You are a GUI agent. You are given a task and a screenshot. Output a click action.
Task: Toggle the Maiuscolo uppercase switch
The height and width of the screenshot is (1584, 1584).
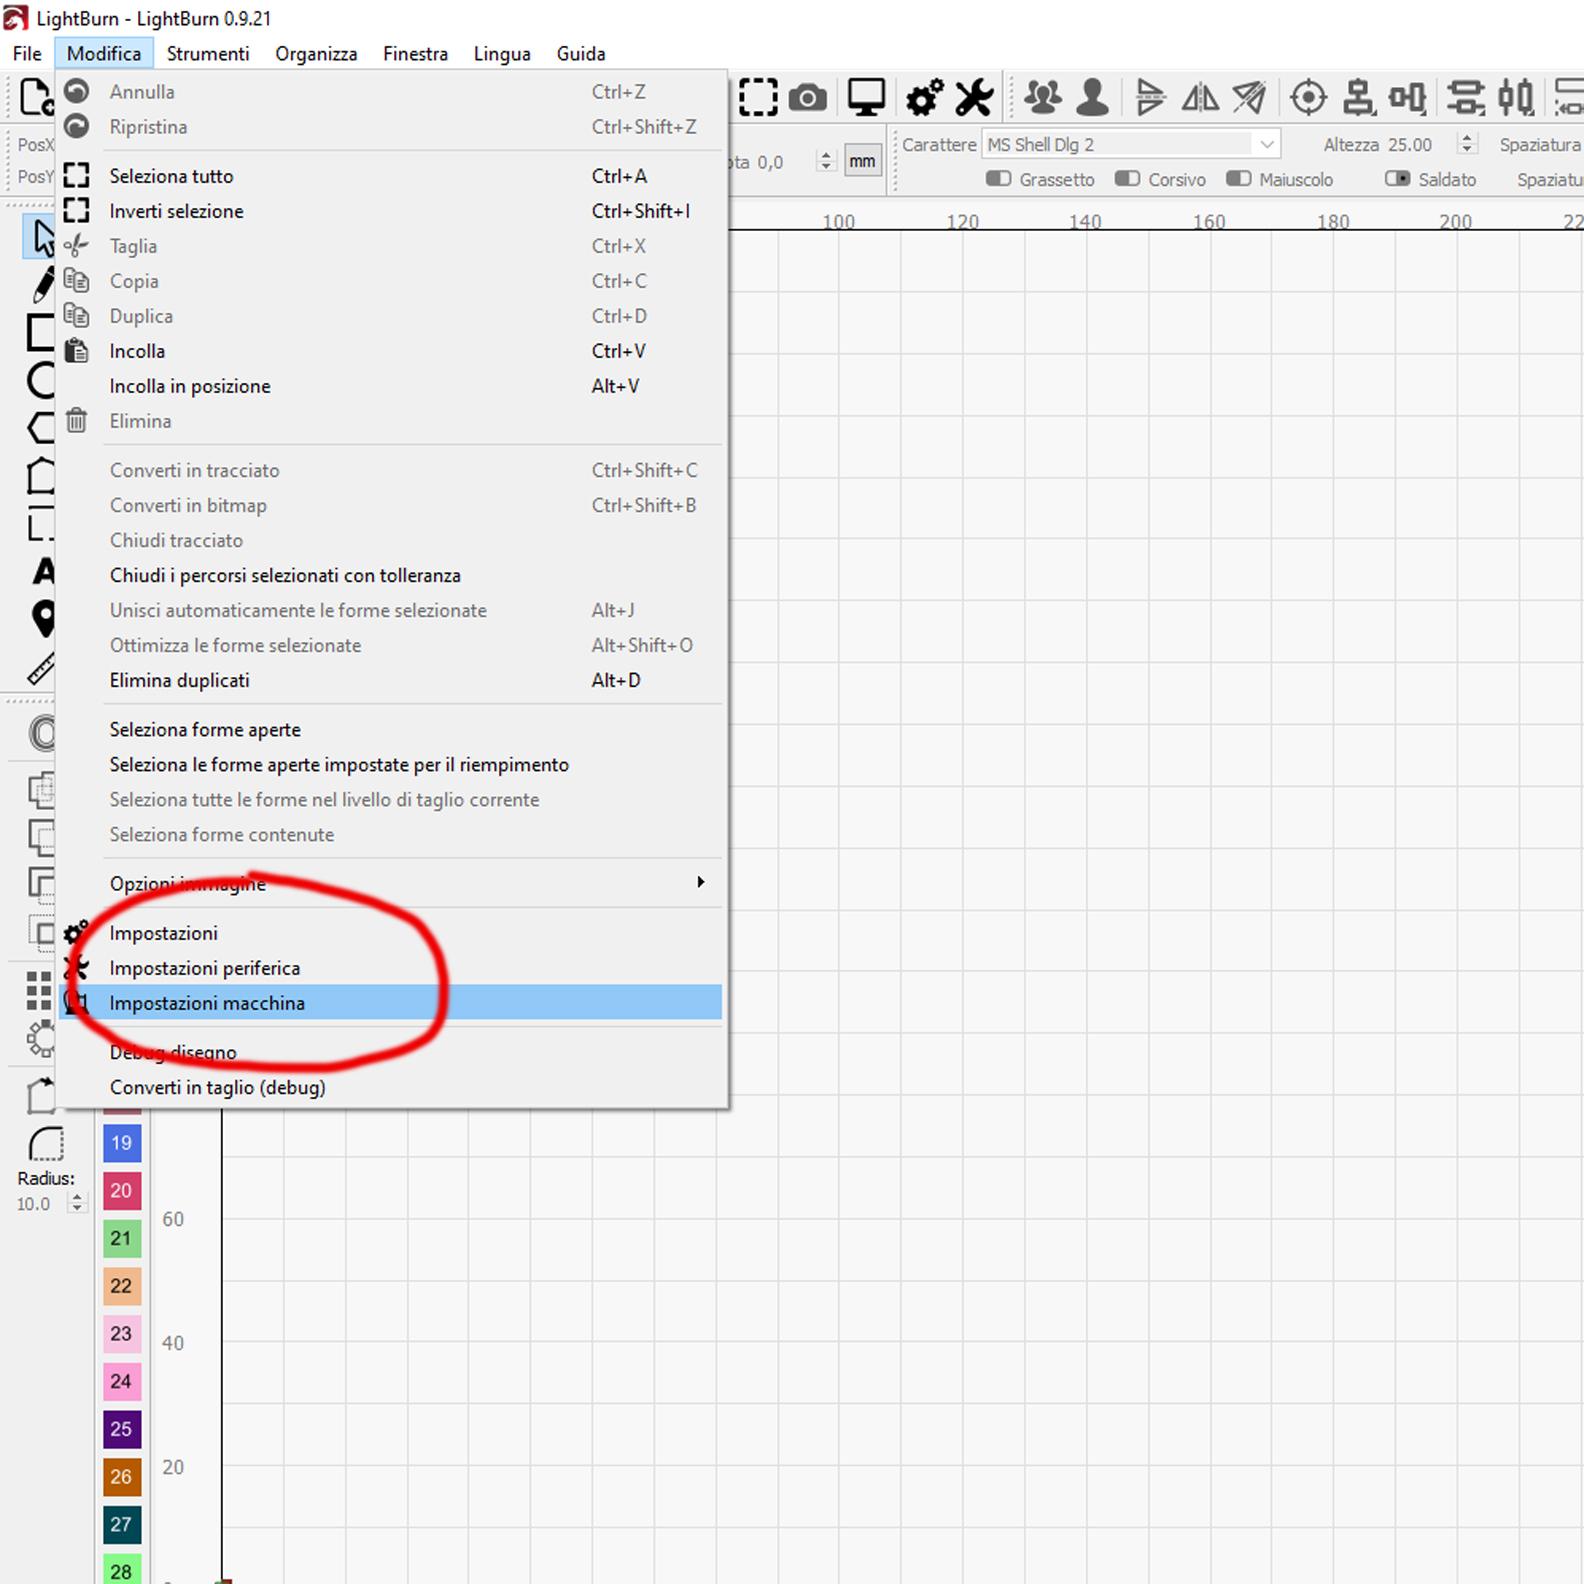click(x=1238, y=179)
